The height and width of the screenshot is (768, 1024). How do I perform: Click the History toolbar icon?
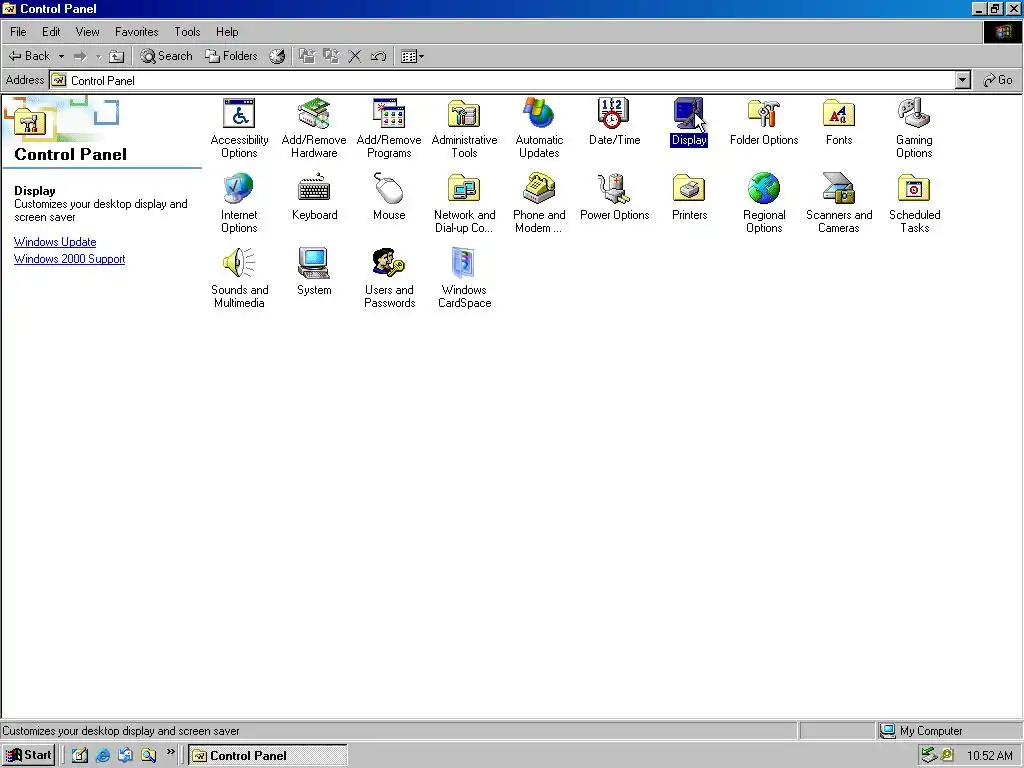coord(277,56)
